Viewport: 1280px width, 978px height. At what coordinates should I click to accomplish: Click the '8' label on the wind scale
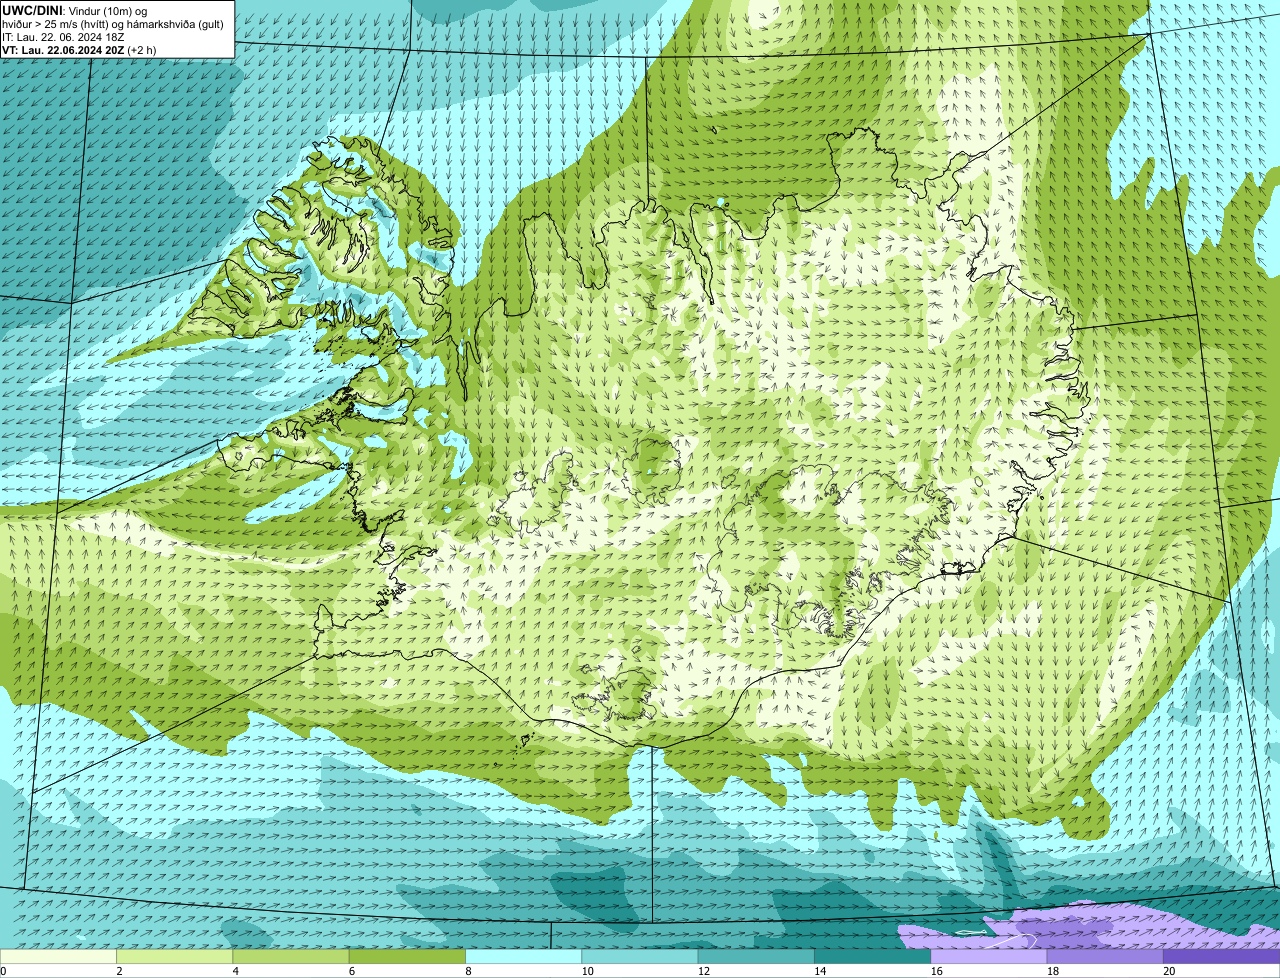(469, 971)
